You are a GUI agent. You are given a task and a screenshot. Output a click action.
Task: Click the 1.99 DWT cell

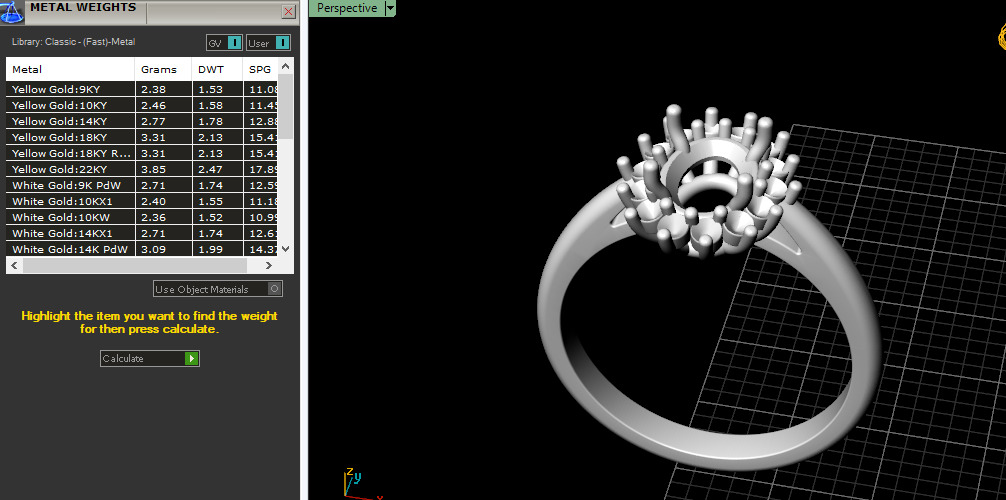pos(217,249)
